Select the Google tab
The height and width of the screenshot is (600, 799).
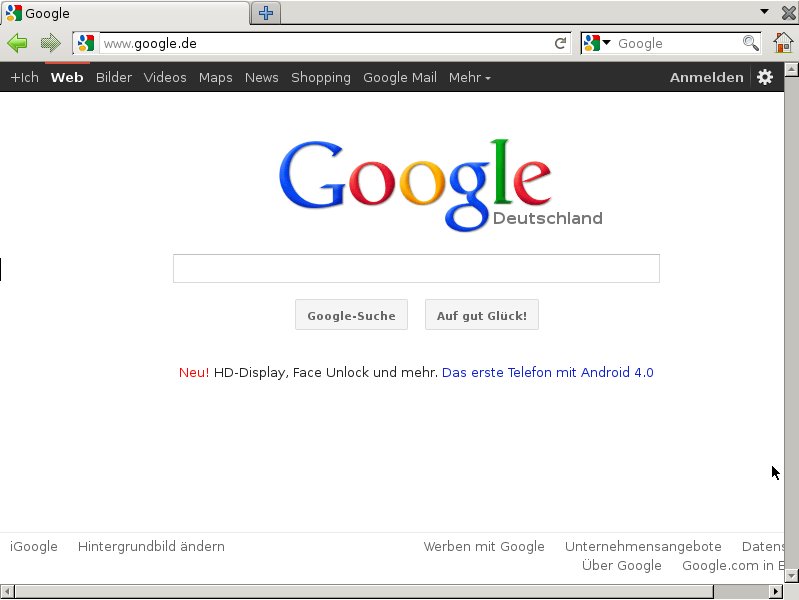tap(125, 13)
